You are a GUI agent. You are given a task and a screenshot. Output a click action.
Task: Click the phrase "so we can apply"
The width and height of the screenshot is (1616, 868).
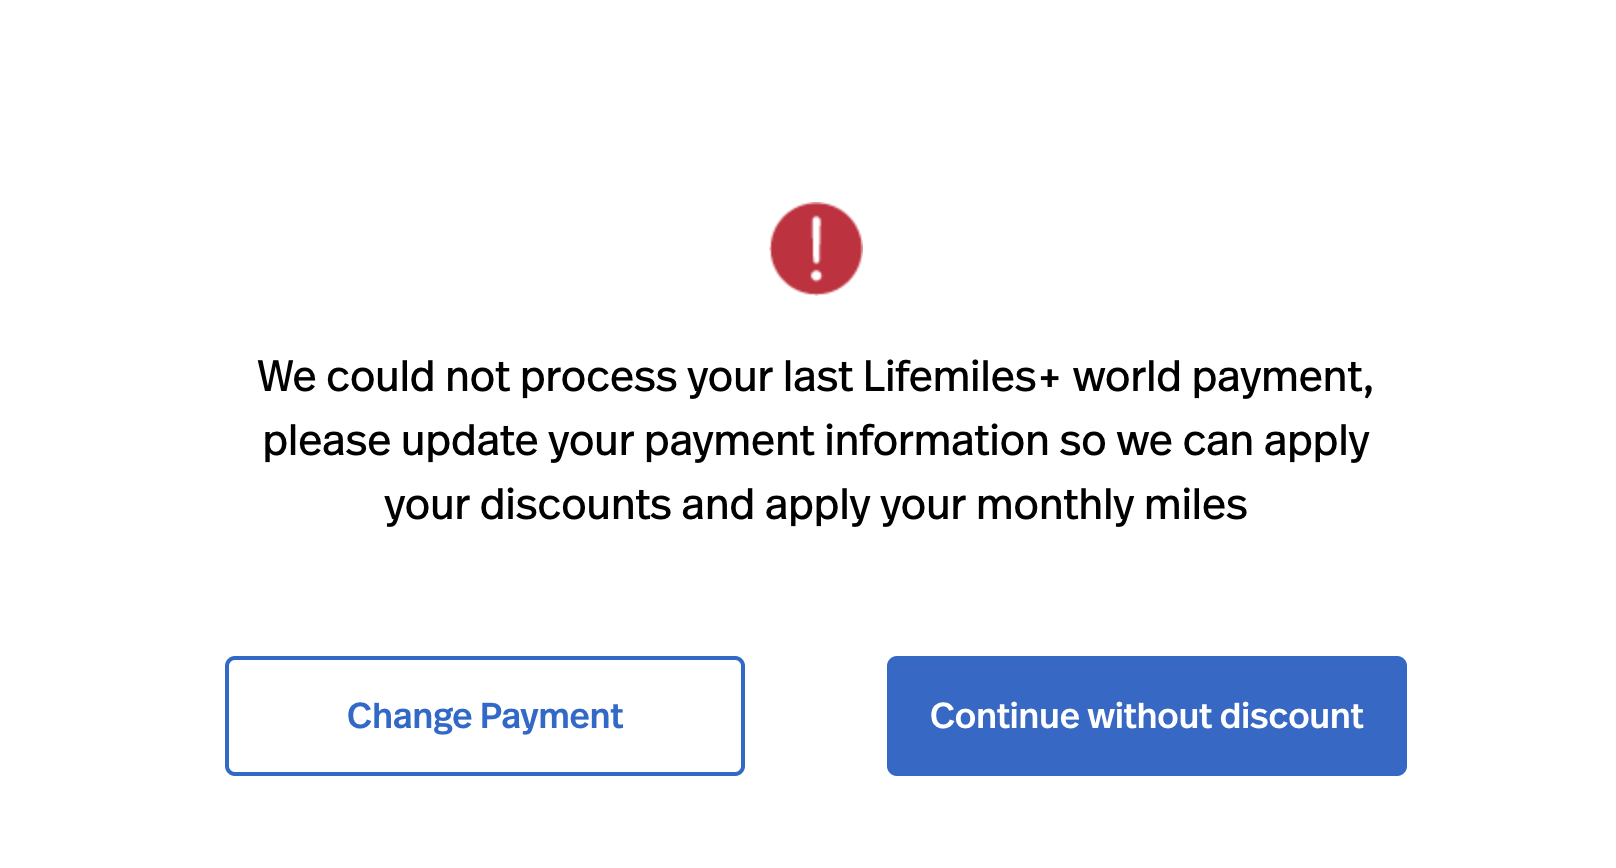[1214, 442]
